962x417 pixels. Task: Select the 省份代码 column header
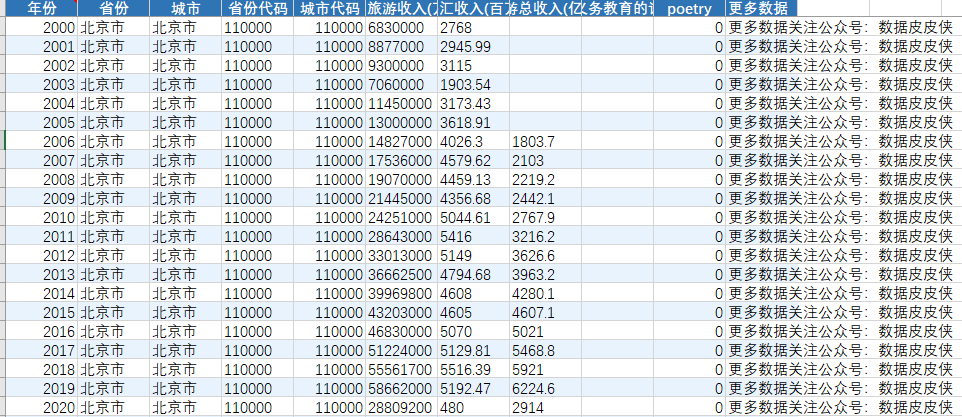point(258,9)
